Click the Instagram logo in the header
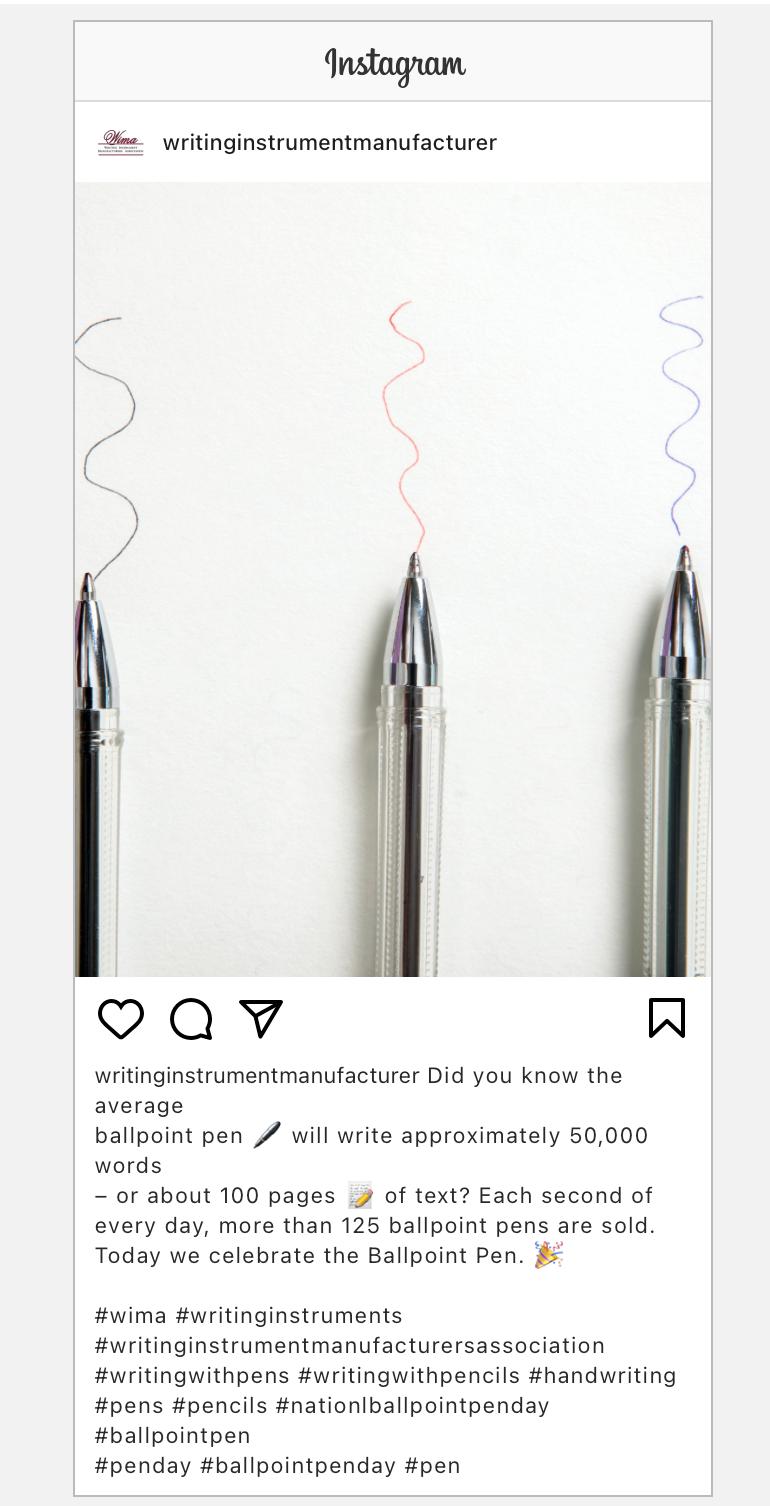 click(x=396, y=65)
